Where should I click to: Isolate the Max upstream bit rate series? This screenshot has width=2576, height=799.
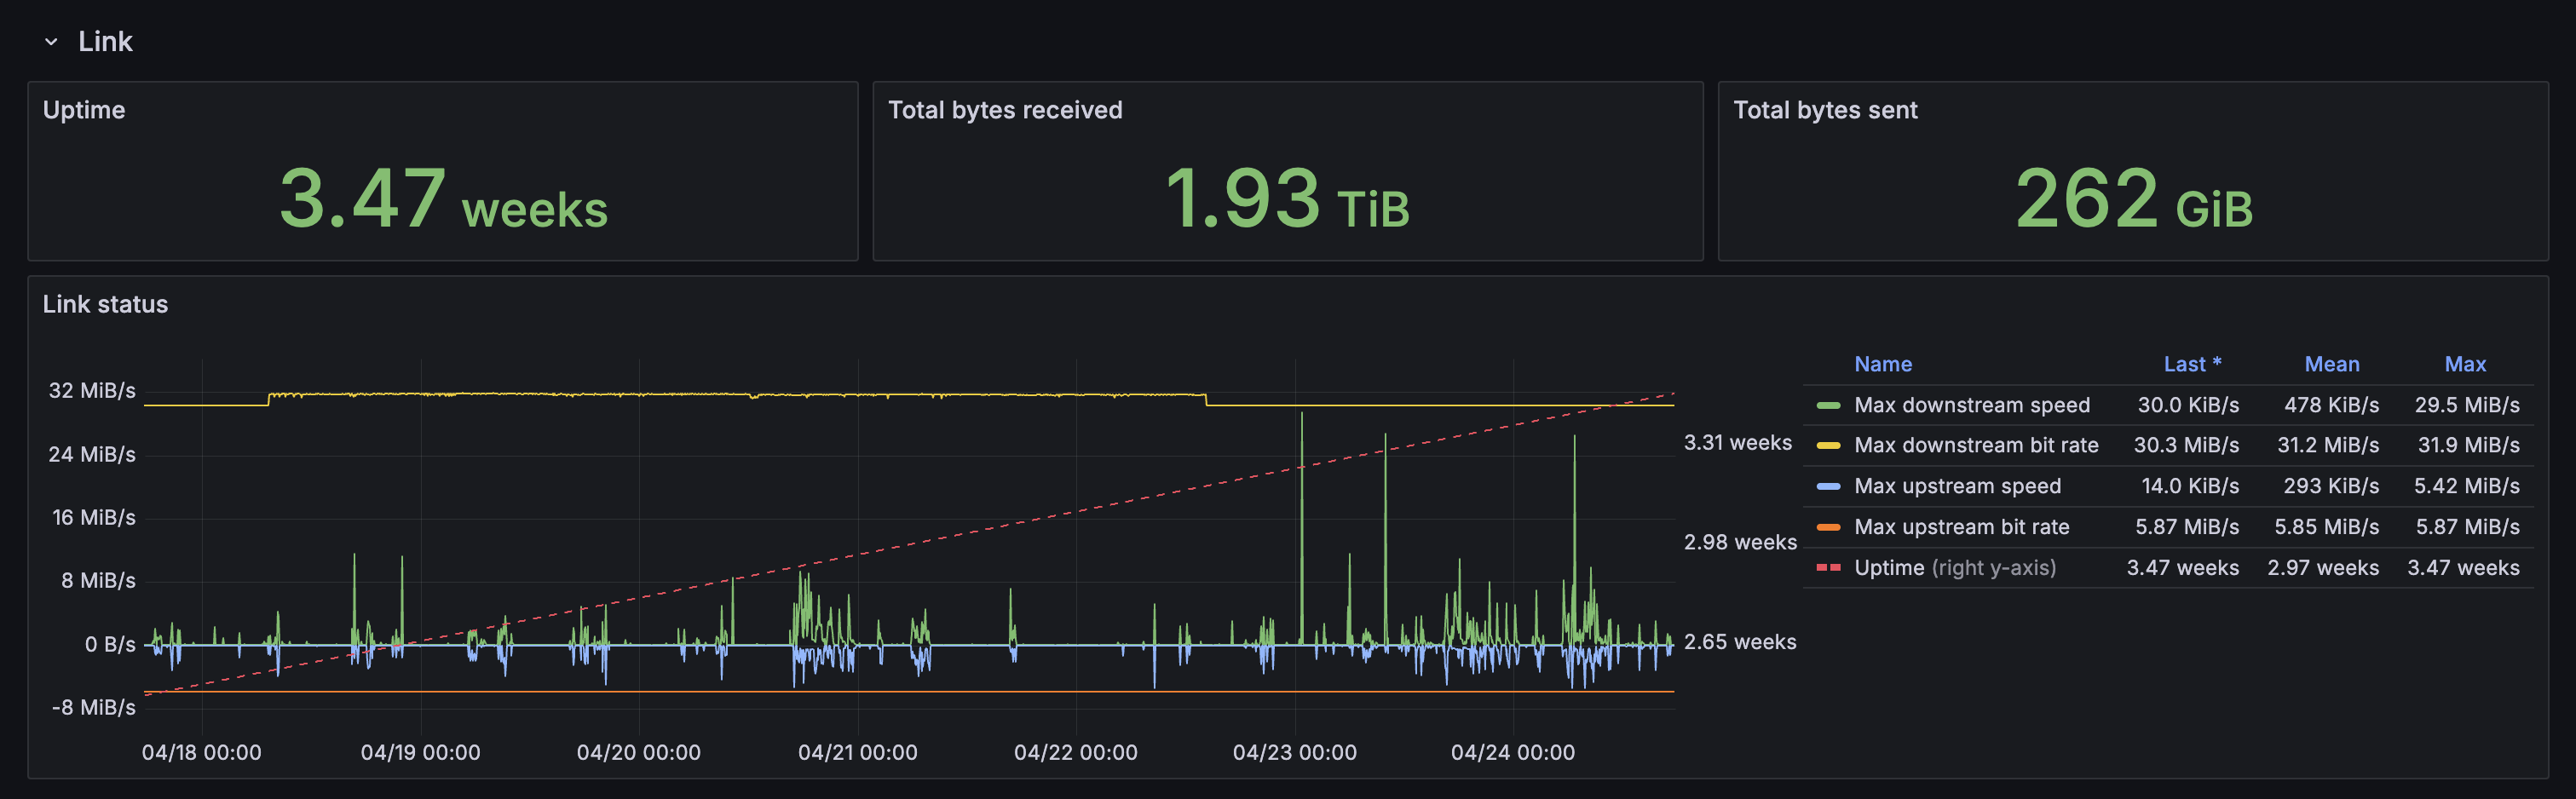[1961, 527]
